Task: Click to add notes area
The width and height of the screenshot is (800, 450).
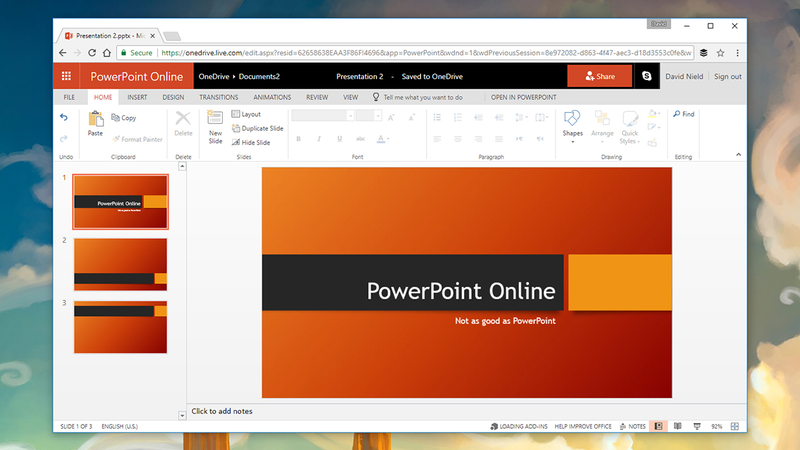Action: point(222,411)
